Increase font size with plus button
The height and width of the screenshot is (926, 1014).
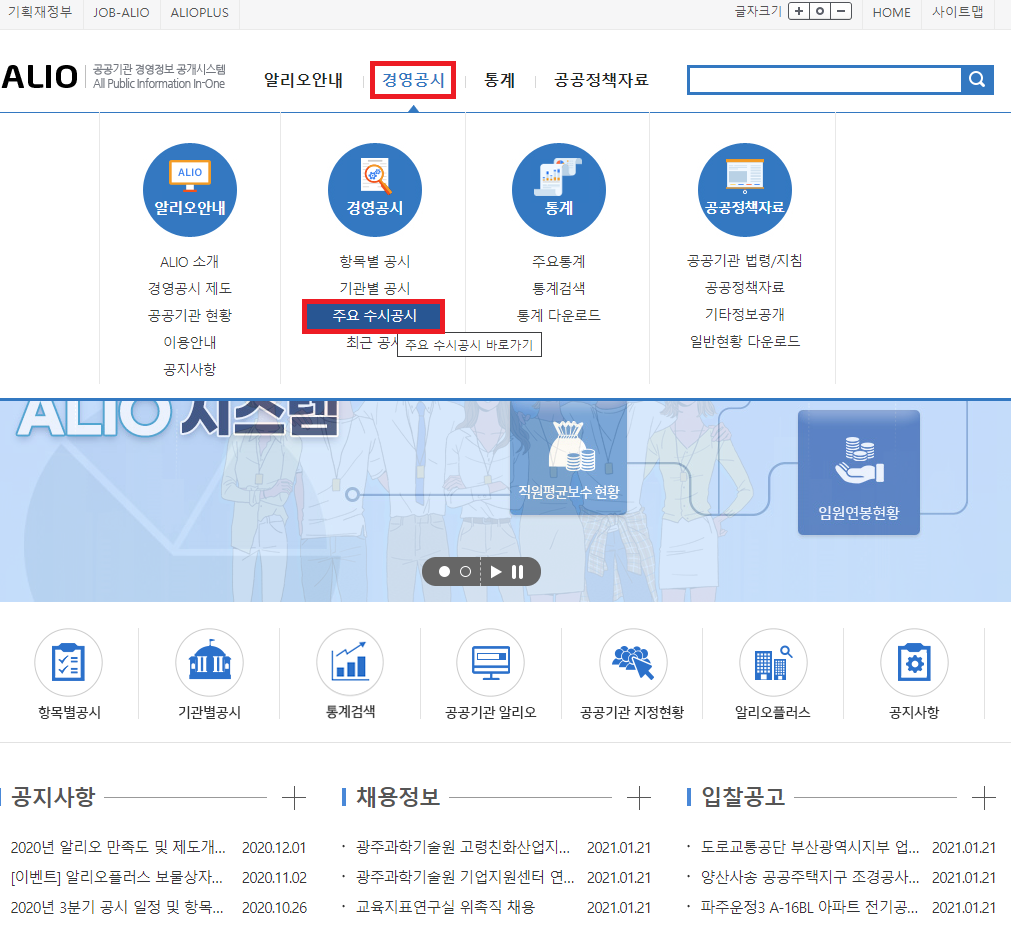799,12
